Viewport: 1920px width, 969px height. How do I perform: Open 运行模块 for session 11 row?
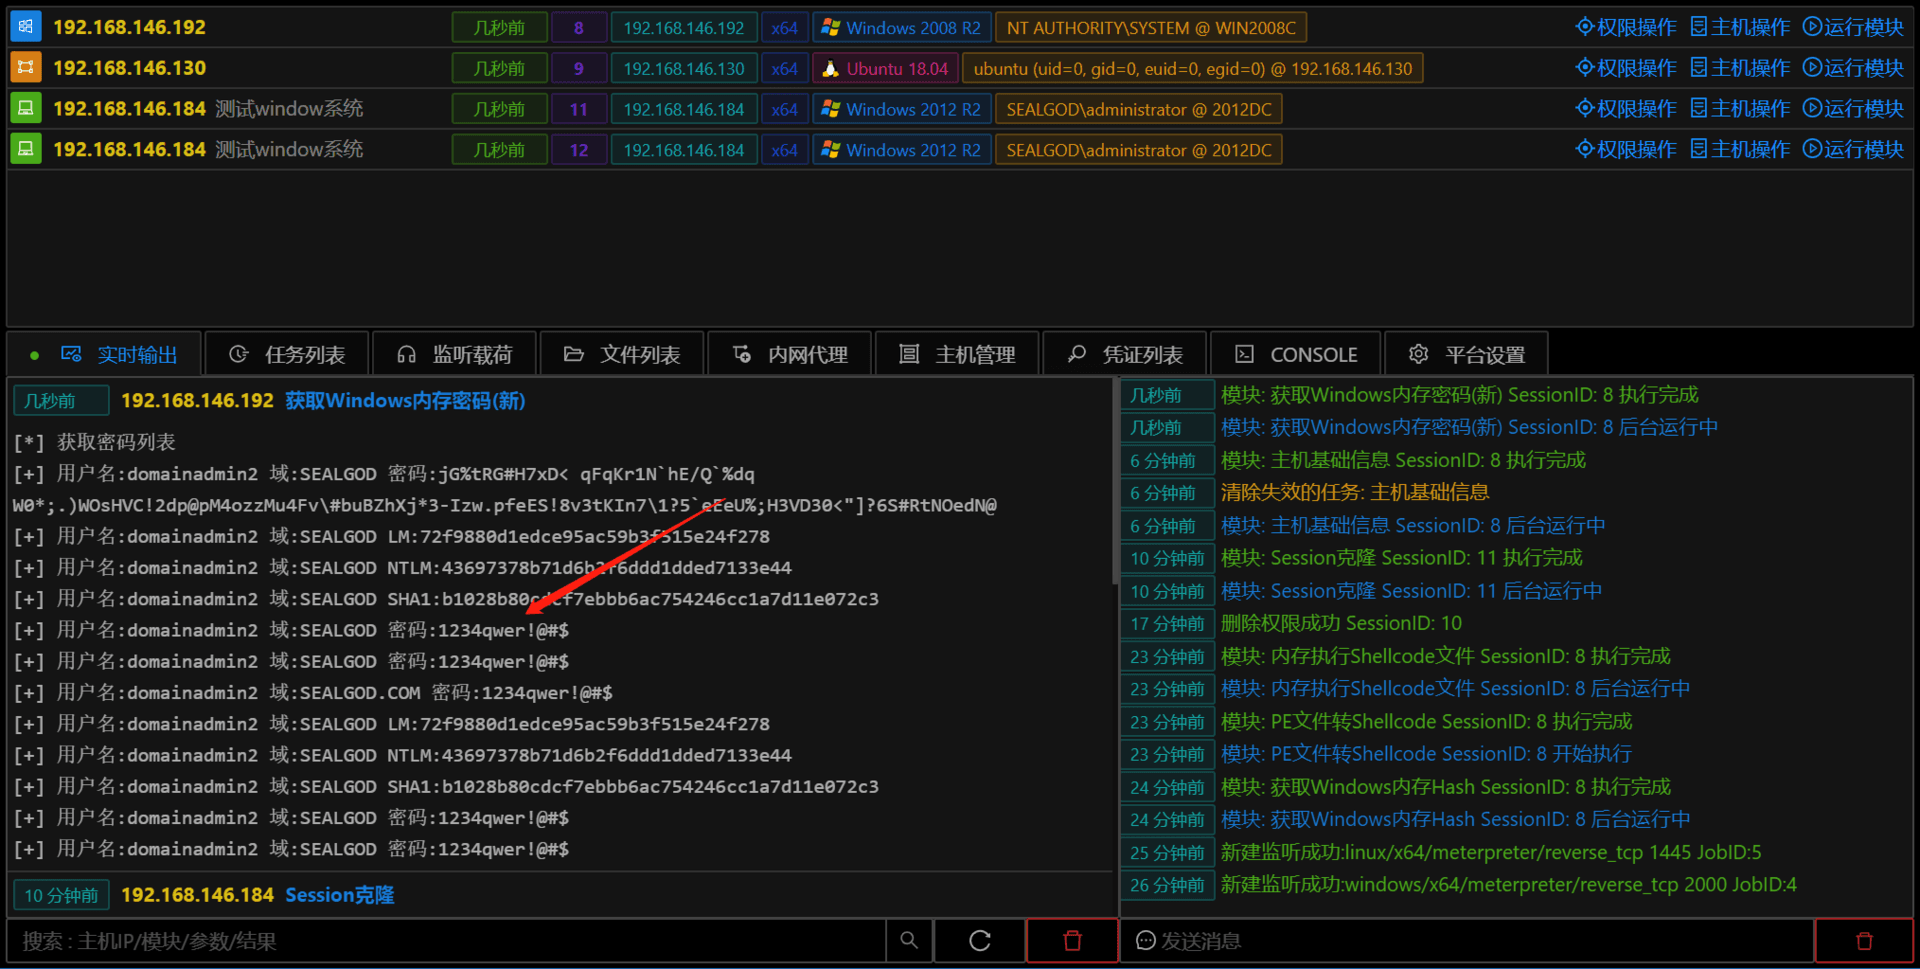[1853, 108]
